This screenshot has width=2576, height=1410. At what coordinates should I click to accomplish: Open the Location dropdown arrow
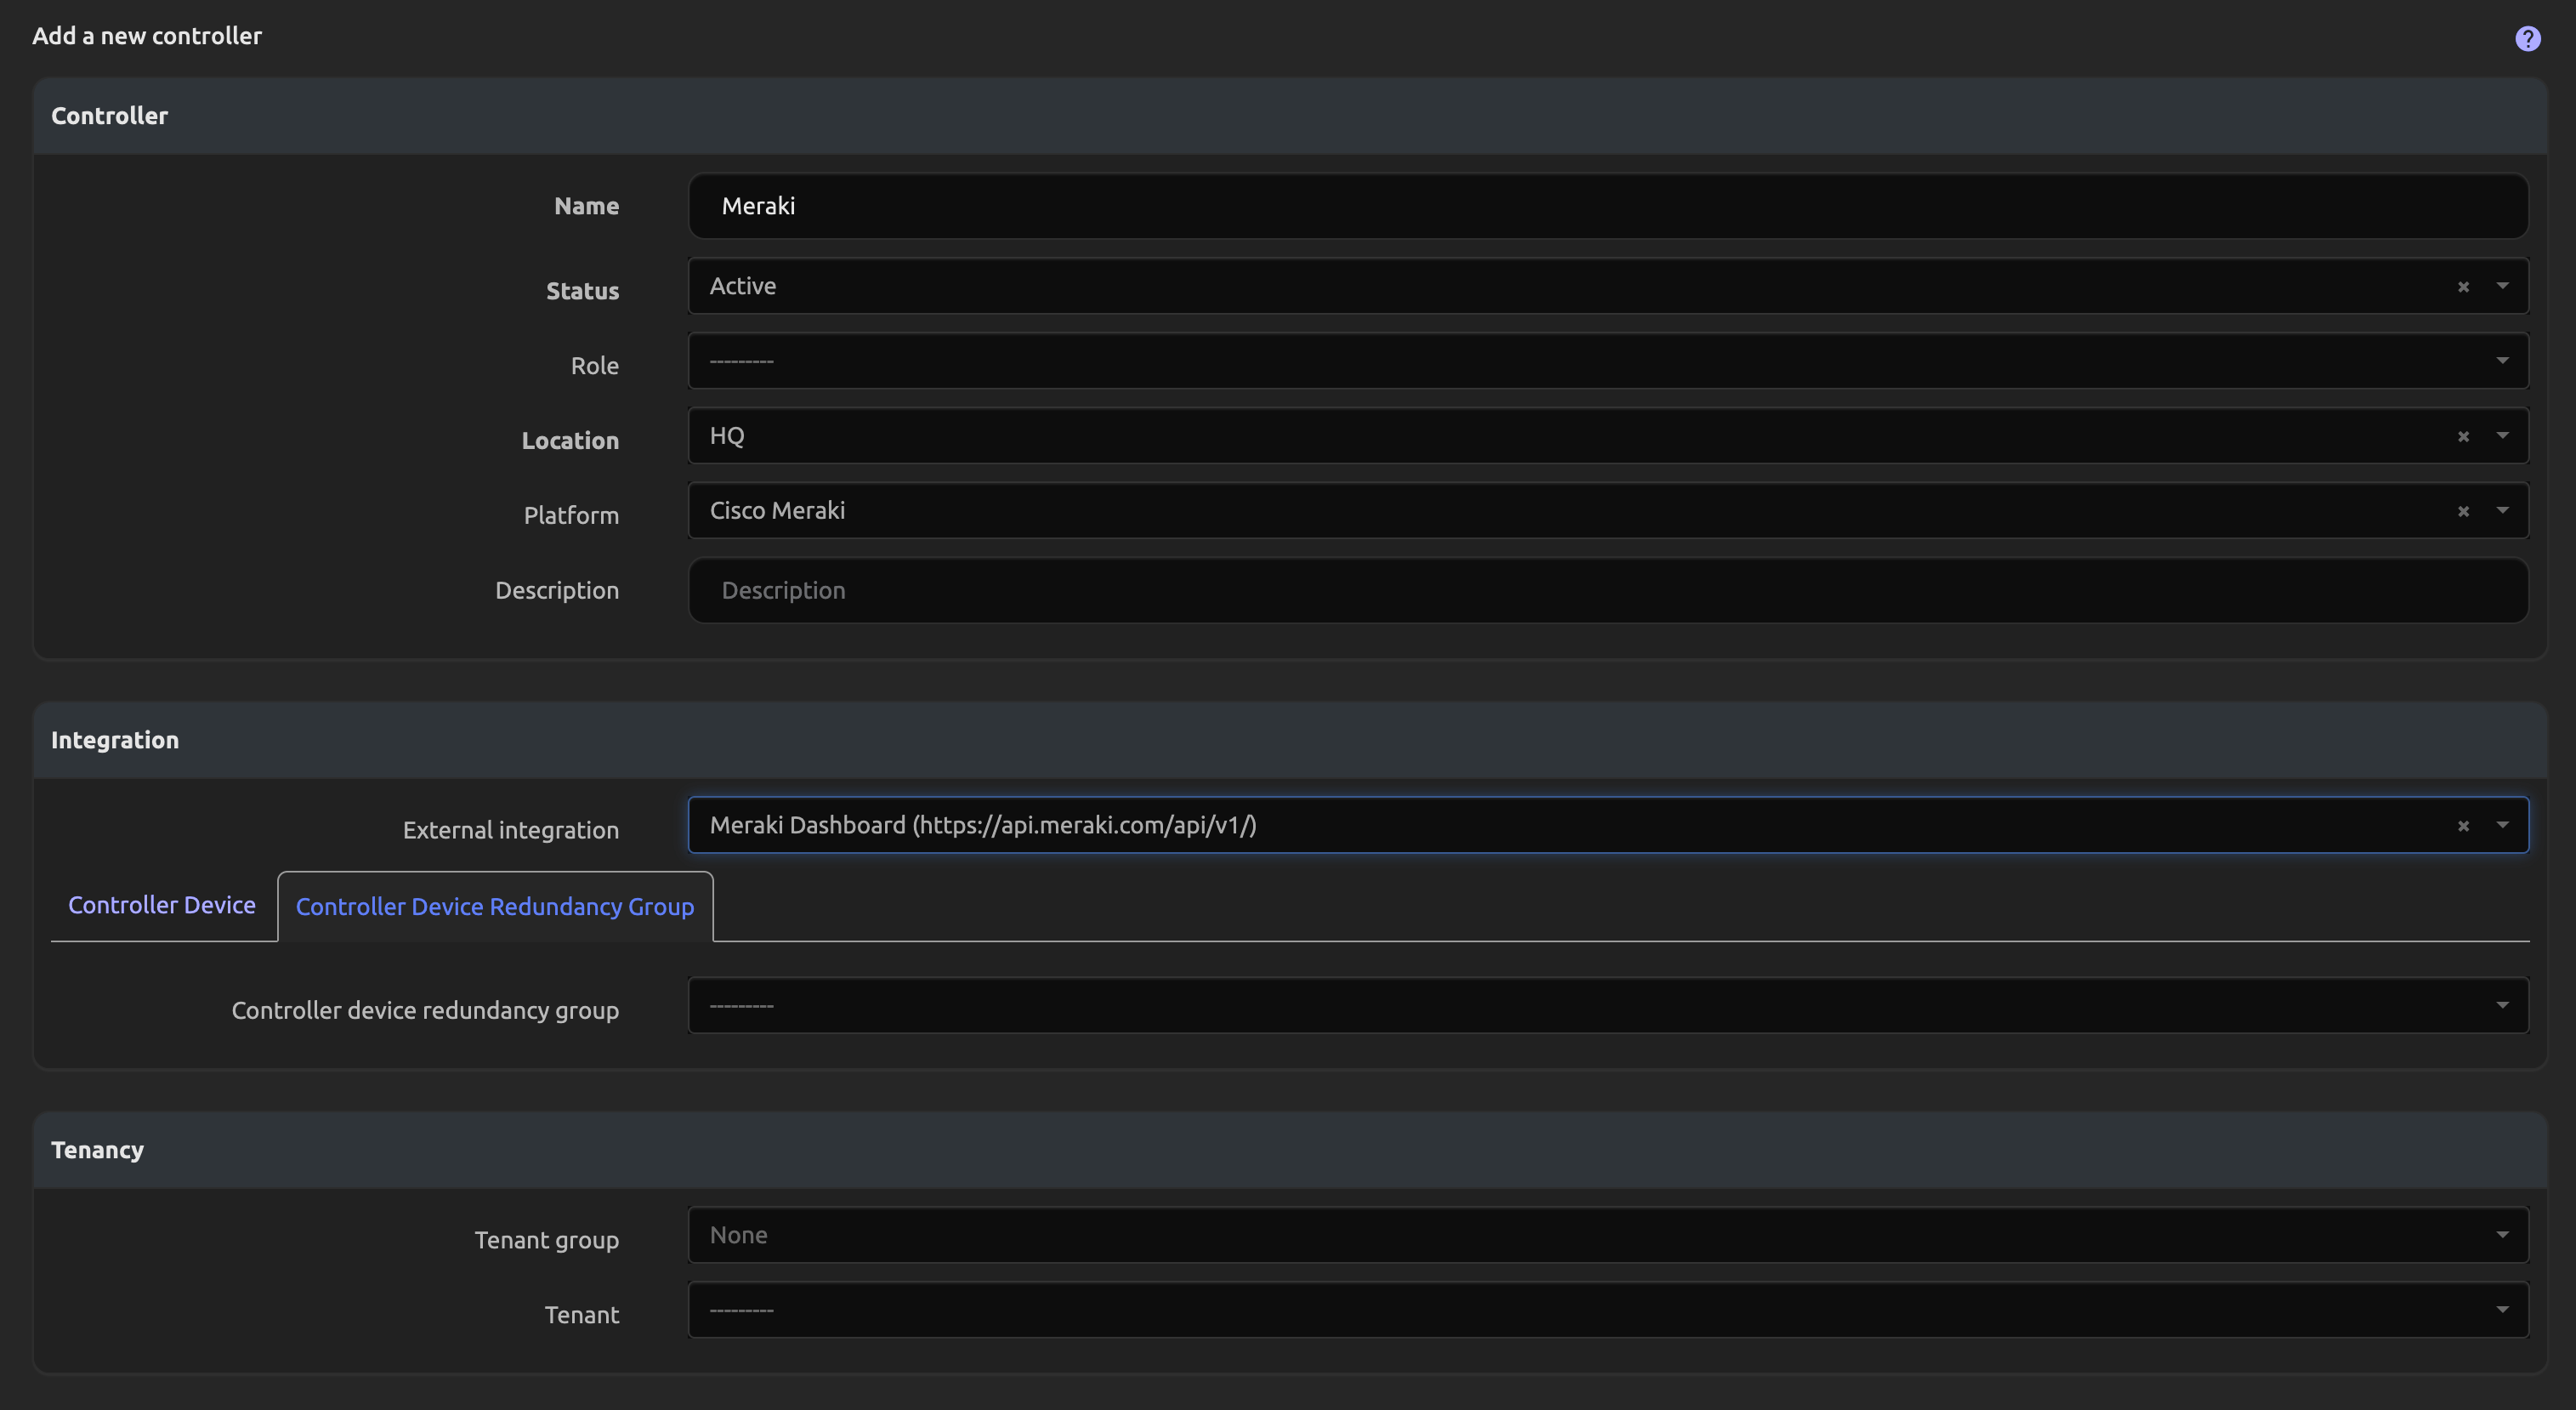pos(2502,435)
